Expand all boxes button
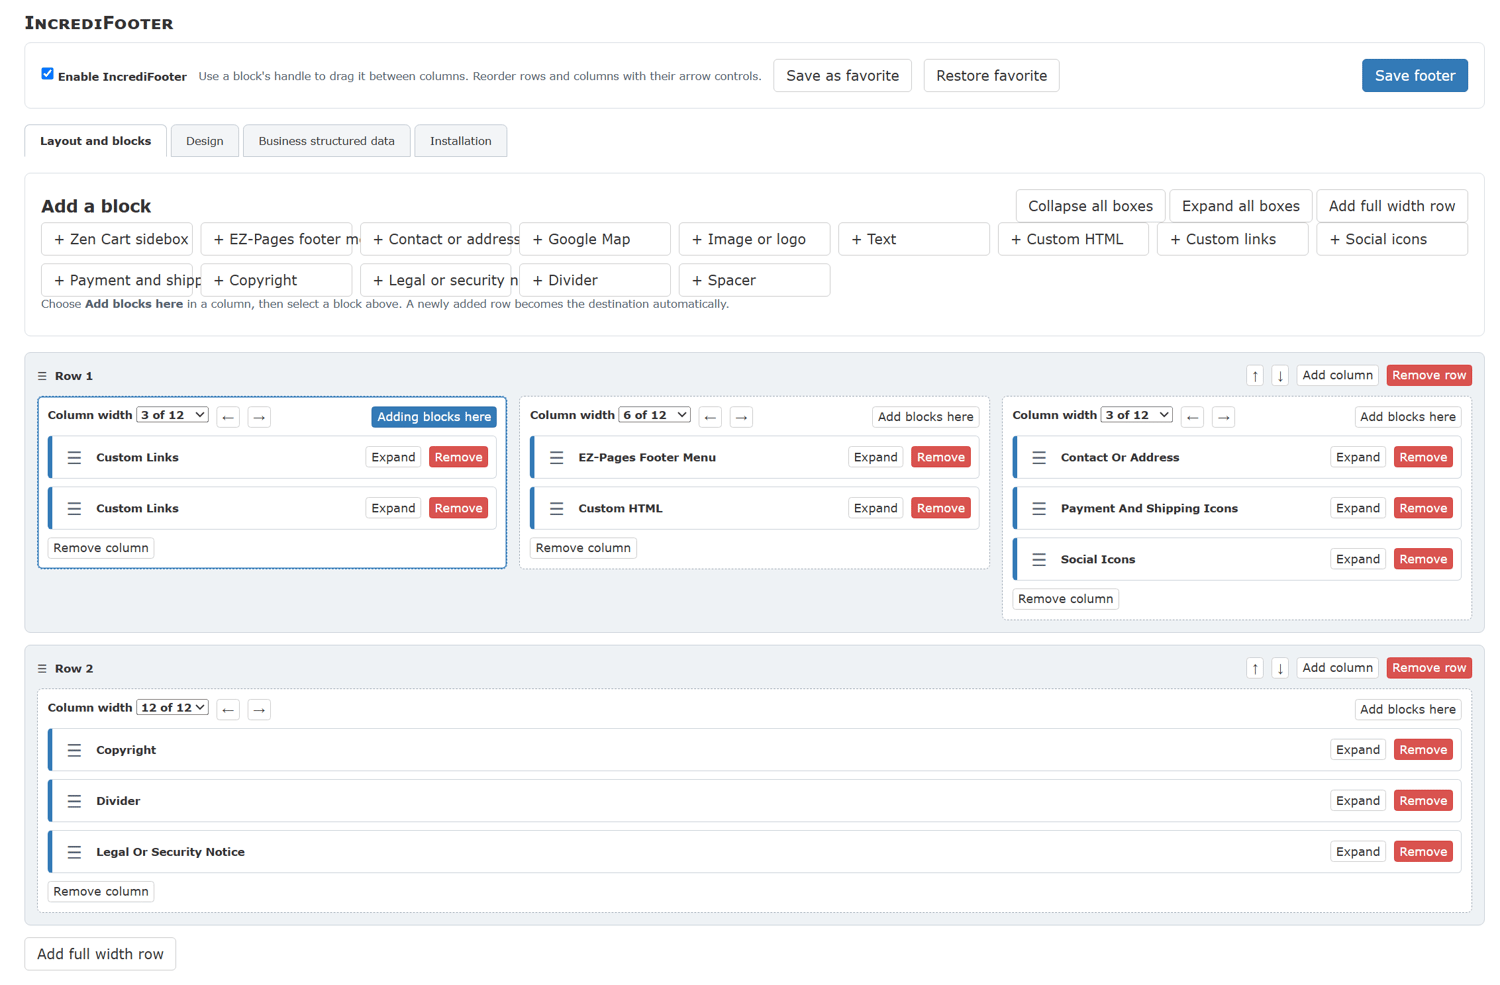 pyautogui.click(x=1240, y=206)
